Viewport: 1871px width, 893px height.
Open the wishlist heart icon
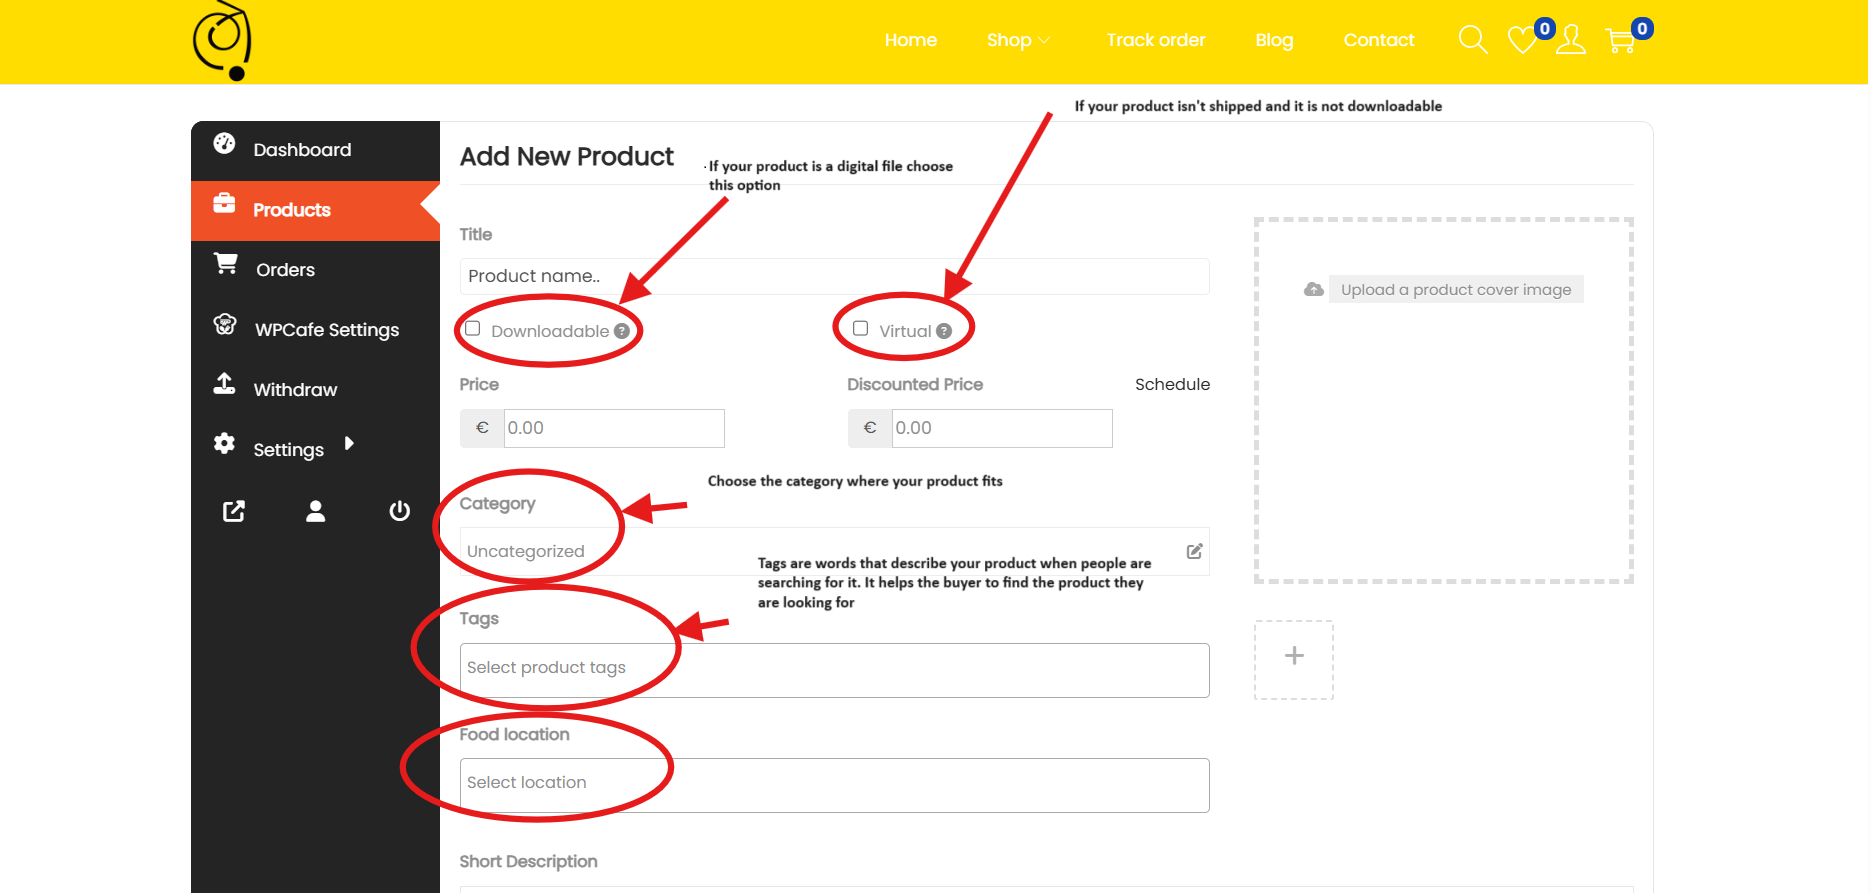point(1522,40)
